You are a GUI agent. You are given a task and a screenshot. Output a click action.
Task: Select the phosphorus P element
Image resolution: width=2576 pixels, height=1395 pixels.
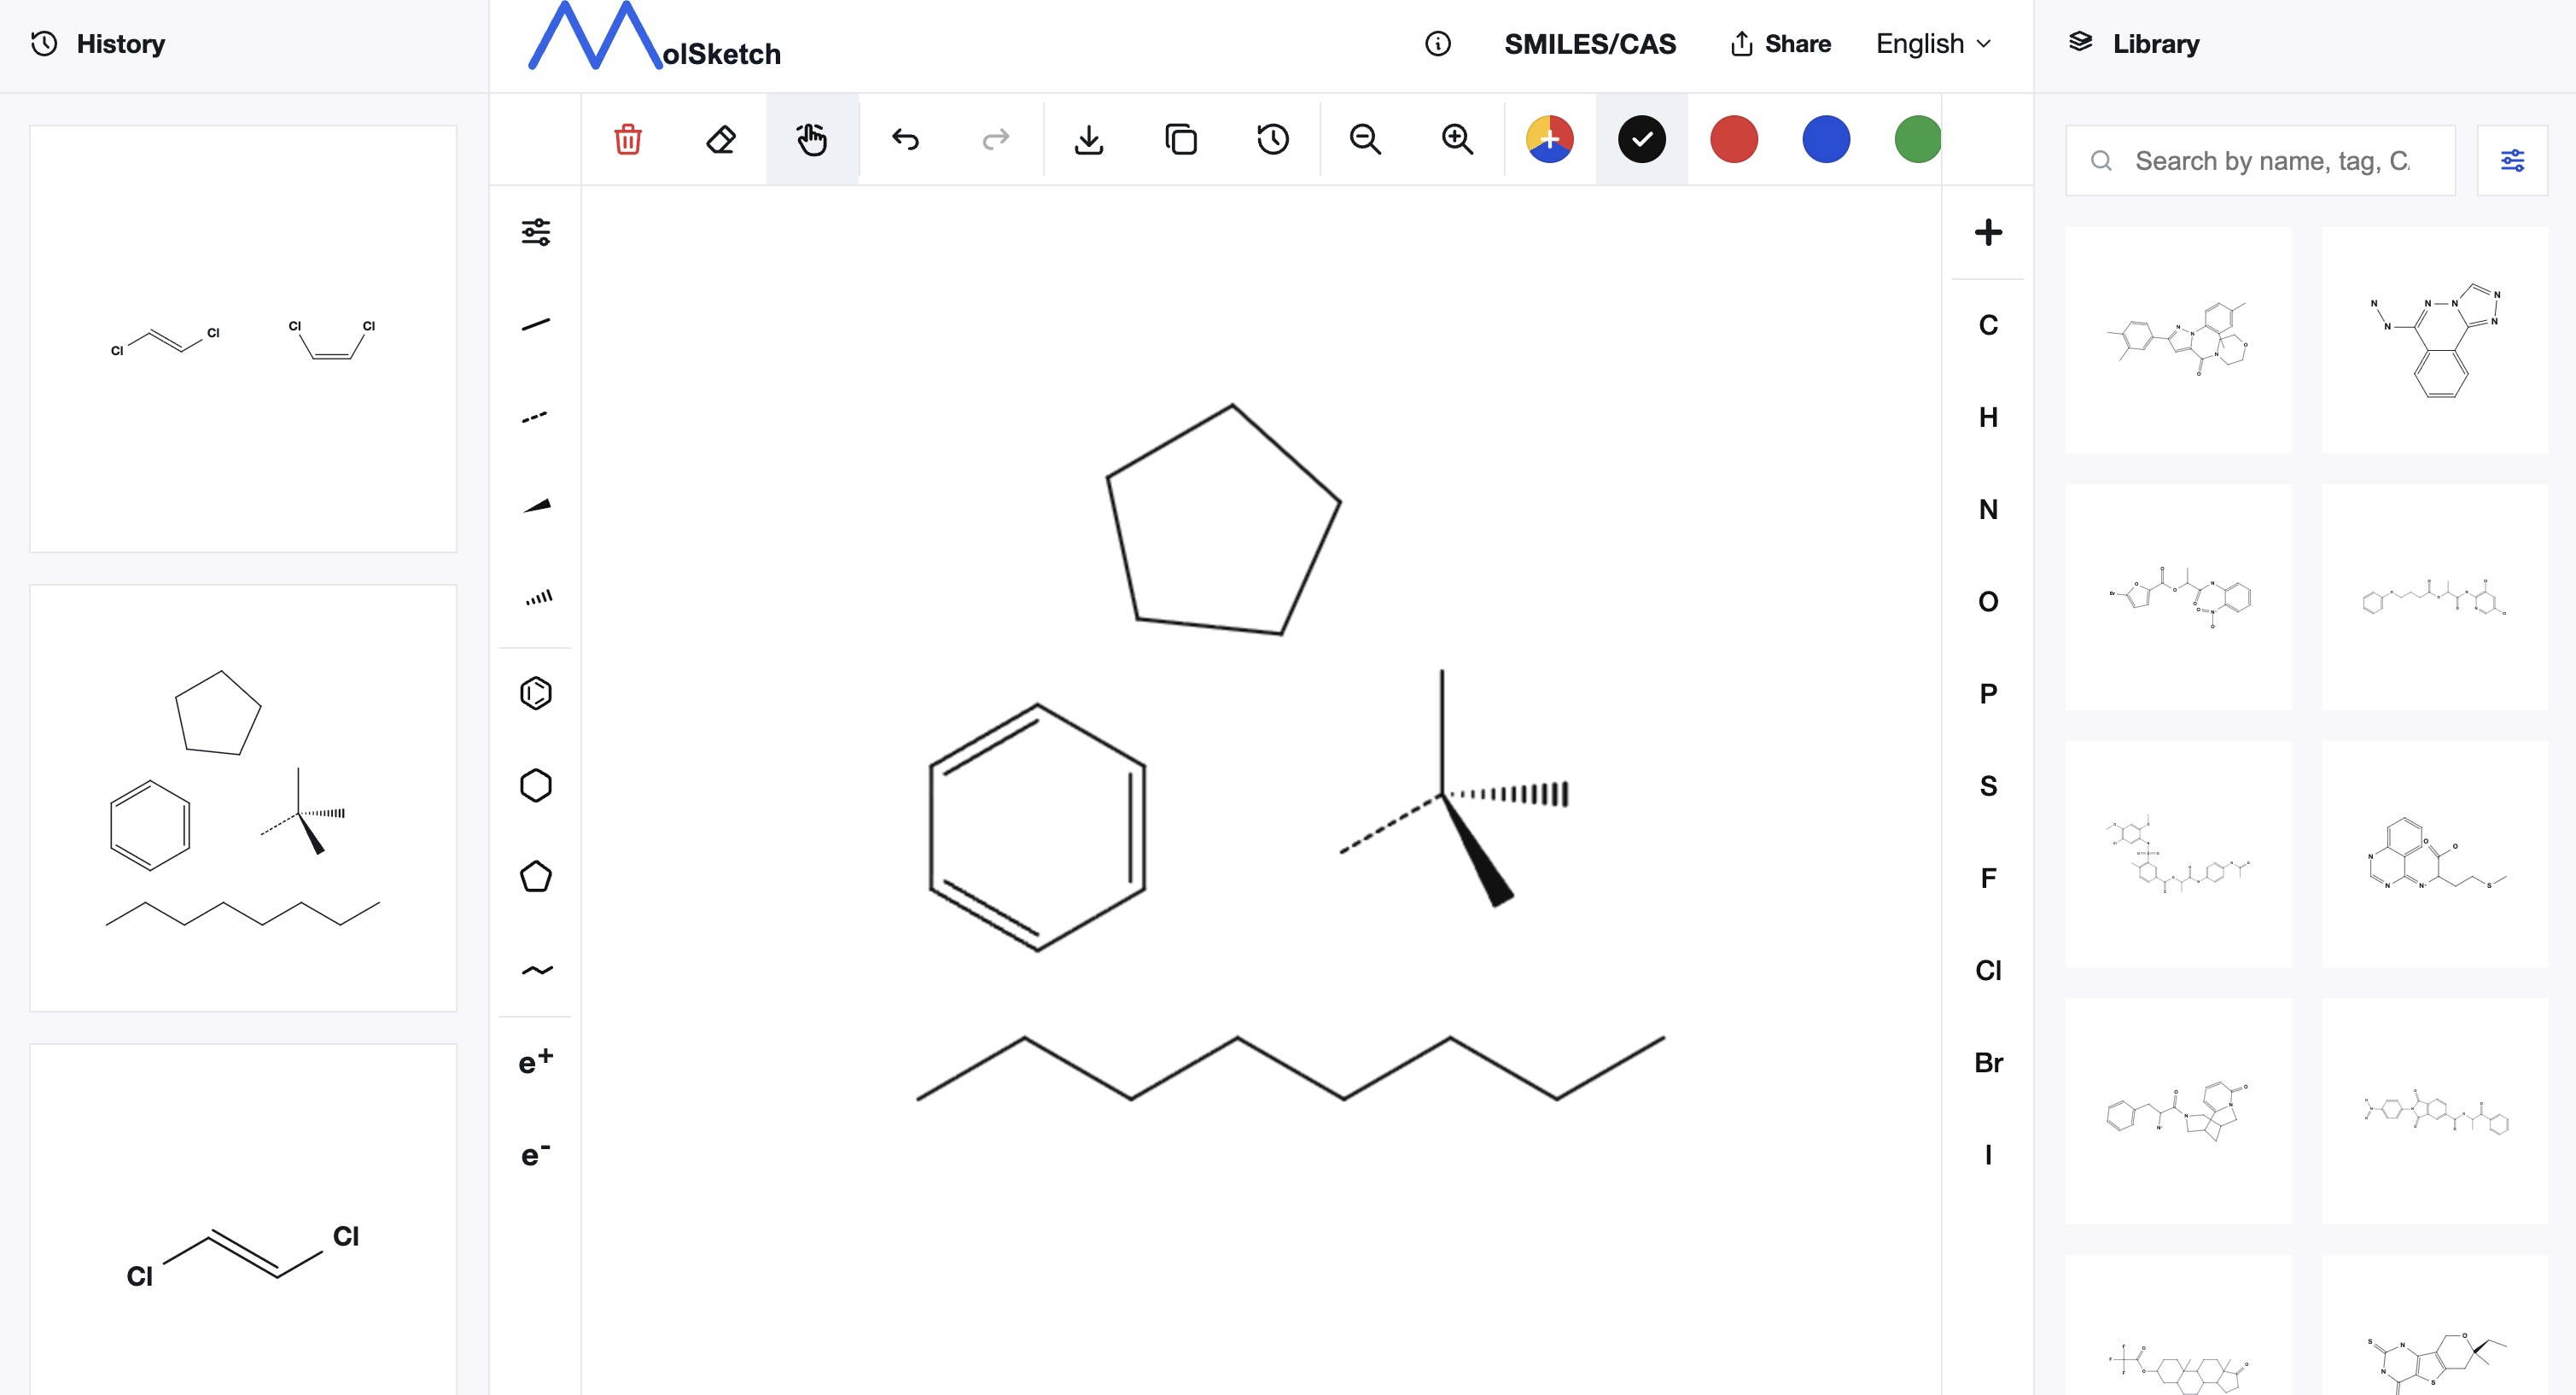[1988, 693]
